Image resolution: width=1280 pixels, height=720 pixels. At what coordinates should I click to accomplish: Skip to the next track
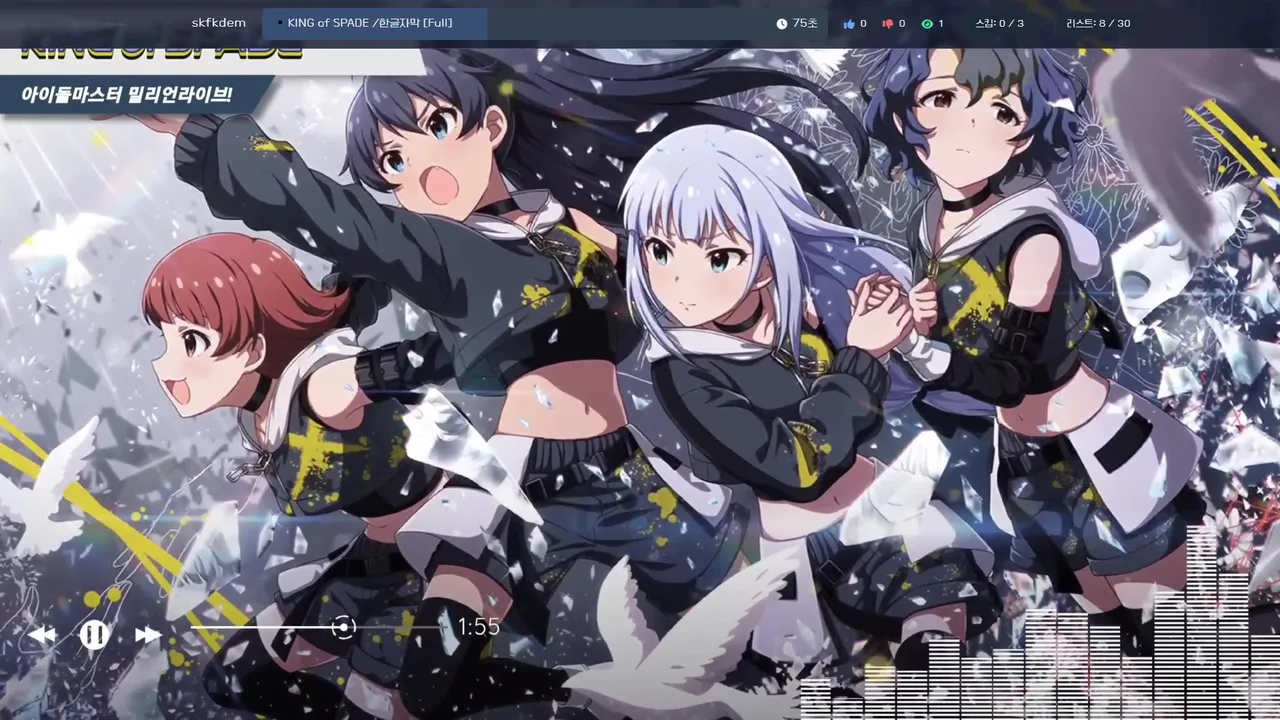(148, 635)
